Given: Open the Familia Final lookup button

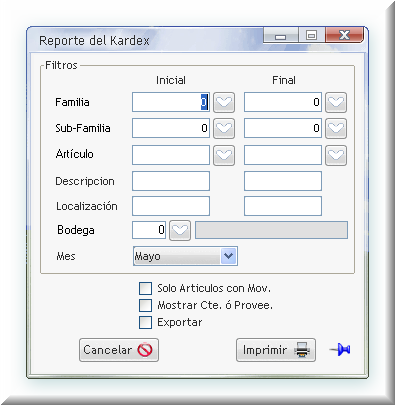Looking at the screenshot, I should point(336,102).
